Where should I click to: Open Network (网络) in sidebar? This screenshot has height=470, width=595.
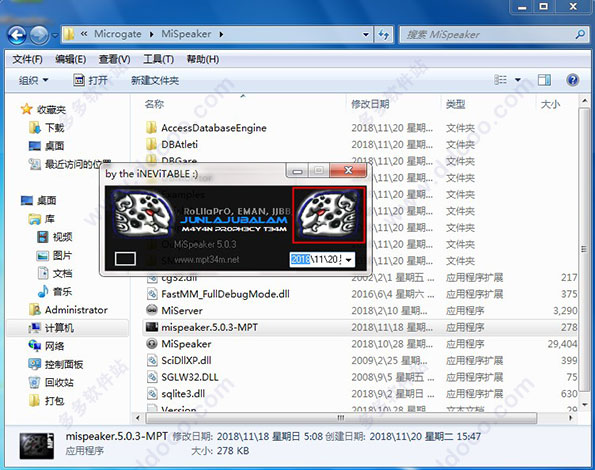46,346
